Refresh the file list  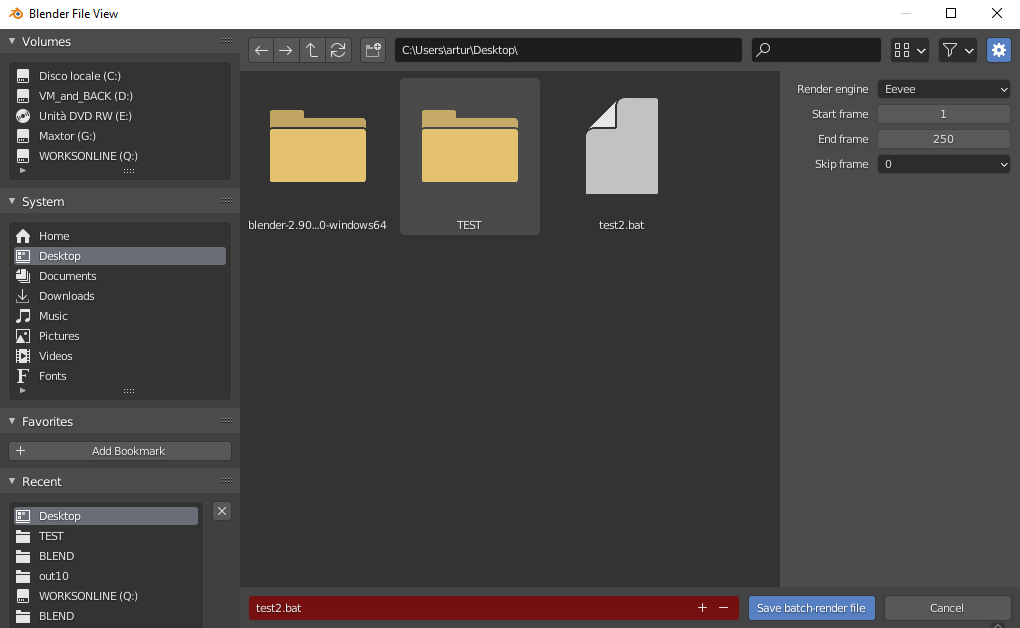[338, 50]
